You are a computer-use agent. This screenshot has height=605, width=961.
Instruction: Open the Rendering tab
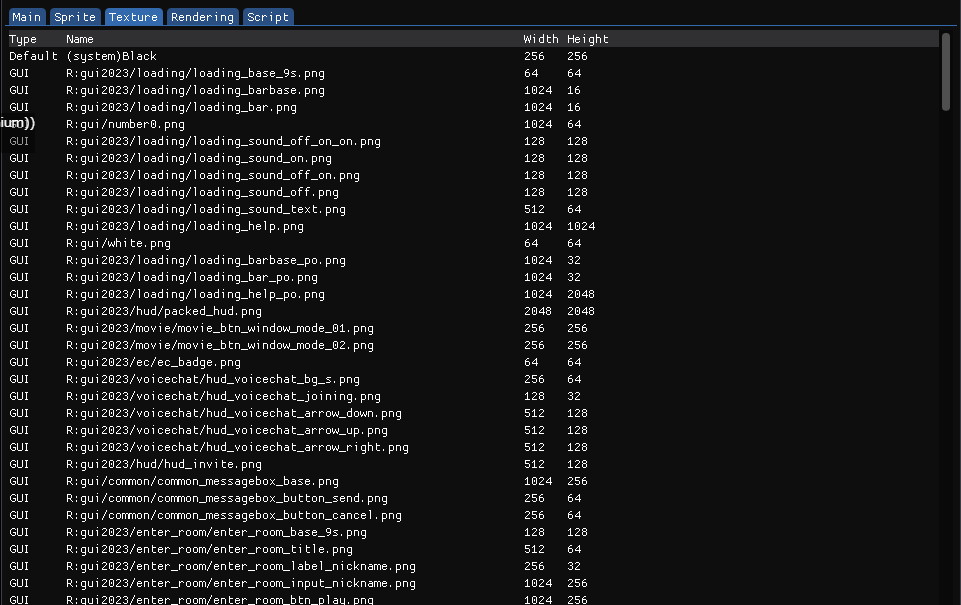201,16
